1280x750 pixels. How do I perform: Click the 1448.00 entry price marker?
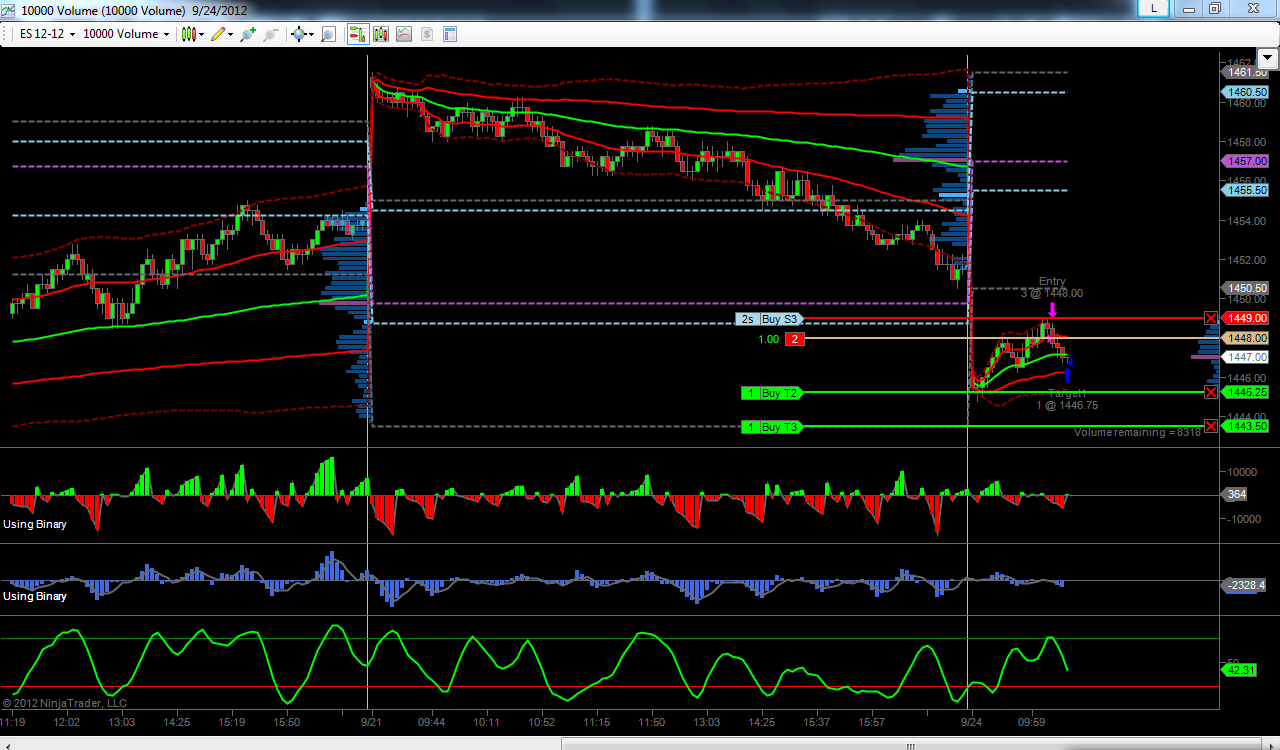1244,338
